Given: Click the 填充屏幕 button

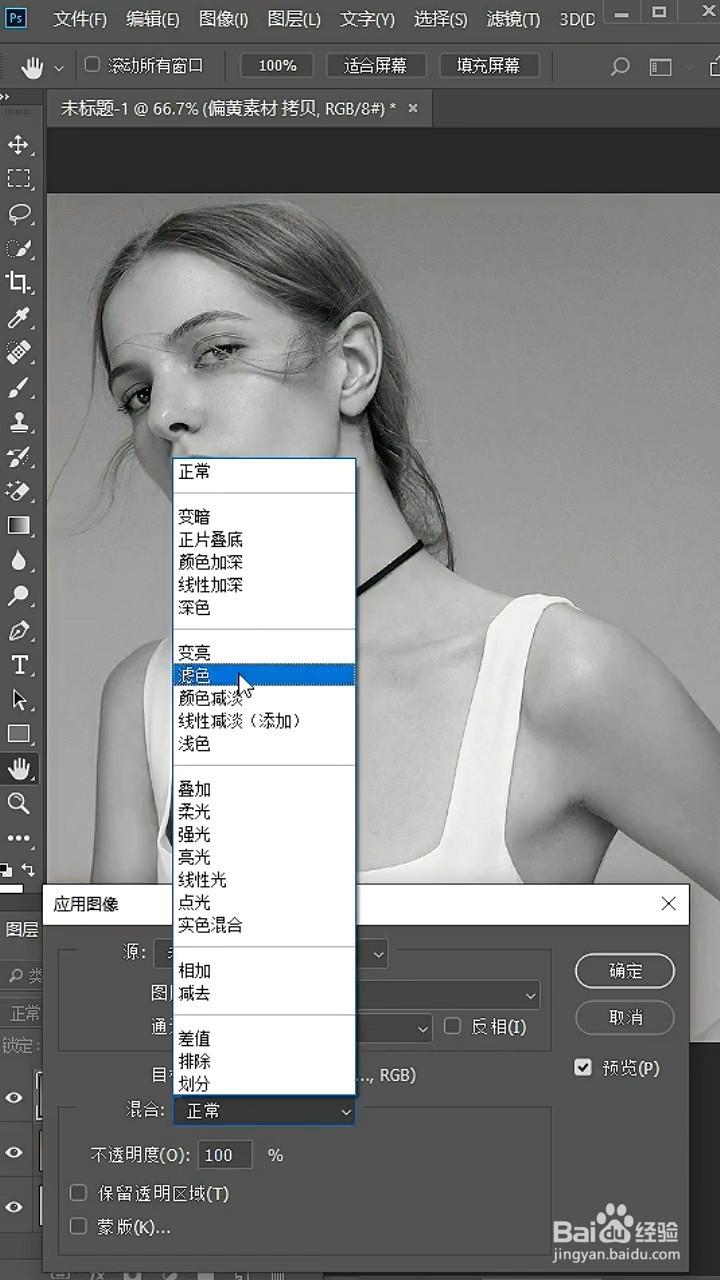Looking at the screenshot, I should [x=489, y=66].
